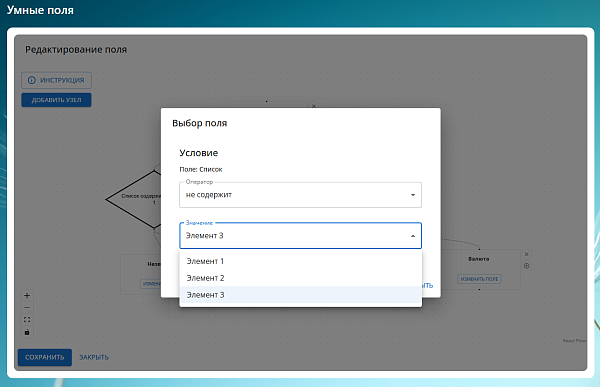Image resolution: width=600 pixels, height=387 pixels.
Task: Collapse the Значение dropdown arrow
Action: coord(413,236)
